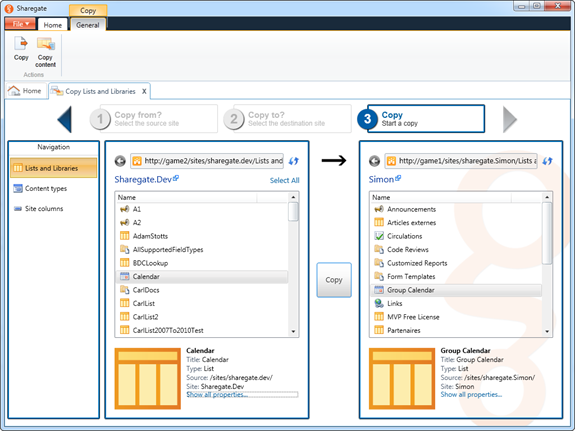
Task: Select the Code Reviews library
Action: (x=456, y=250)
